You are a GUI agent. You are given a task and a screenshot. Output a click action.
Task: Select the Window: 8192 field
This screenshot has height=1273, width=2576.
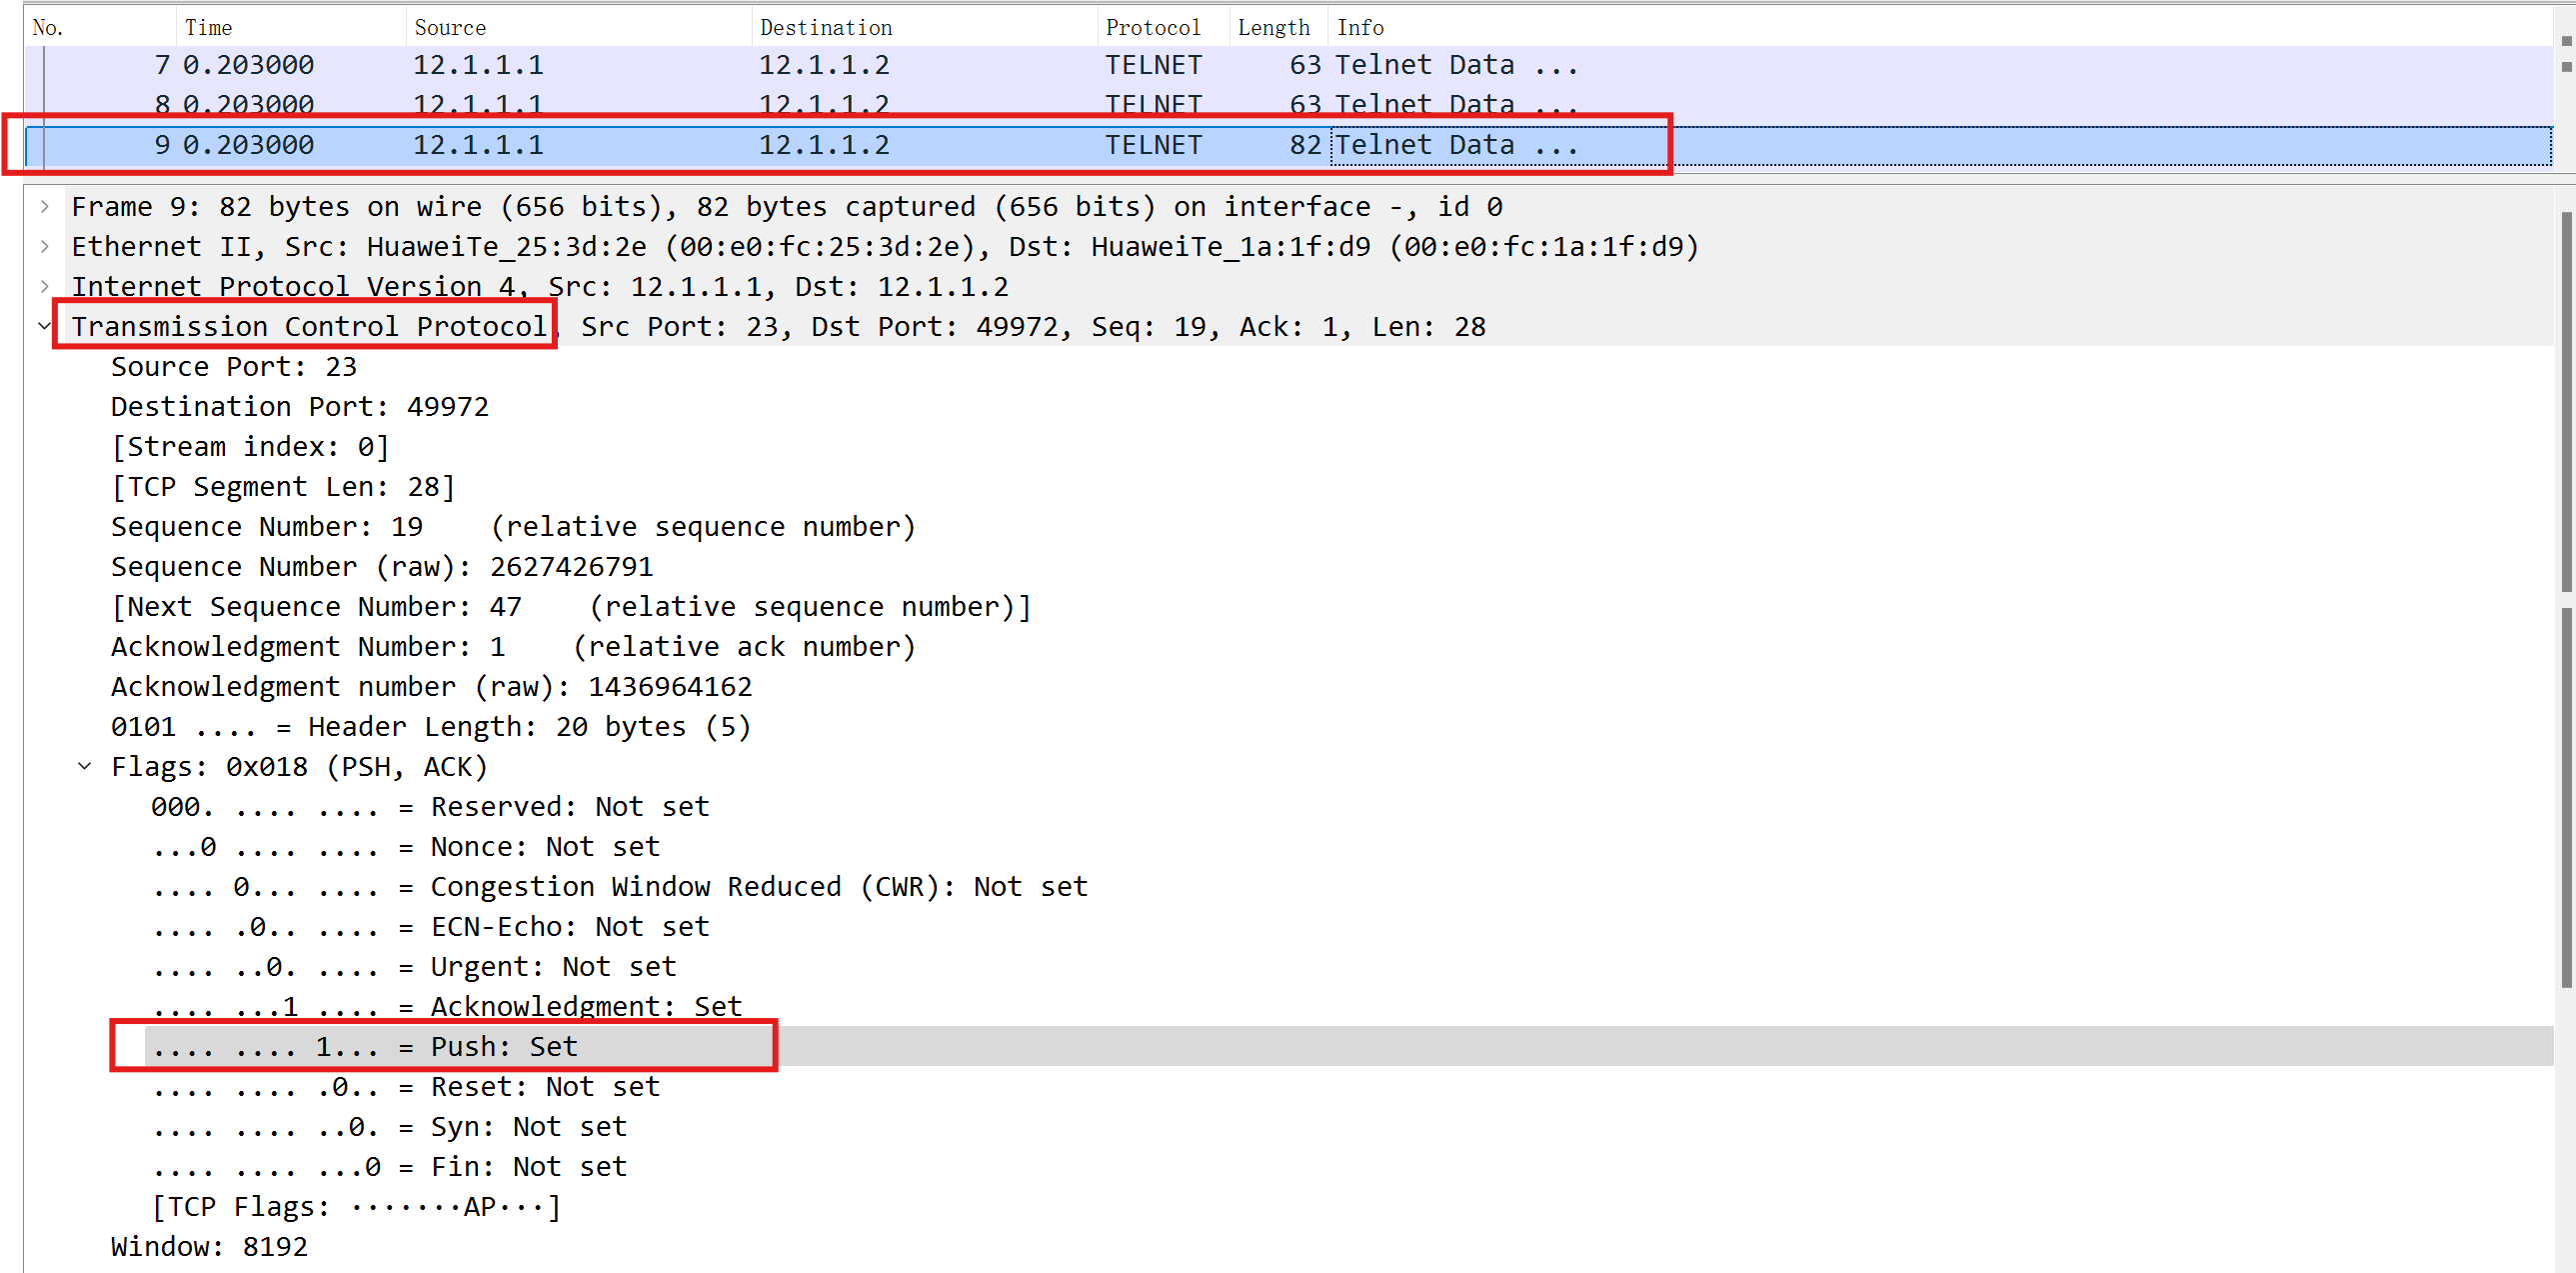click(209, 1247)
